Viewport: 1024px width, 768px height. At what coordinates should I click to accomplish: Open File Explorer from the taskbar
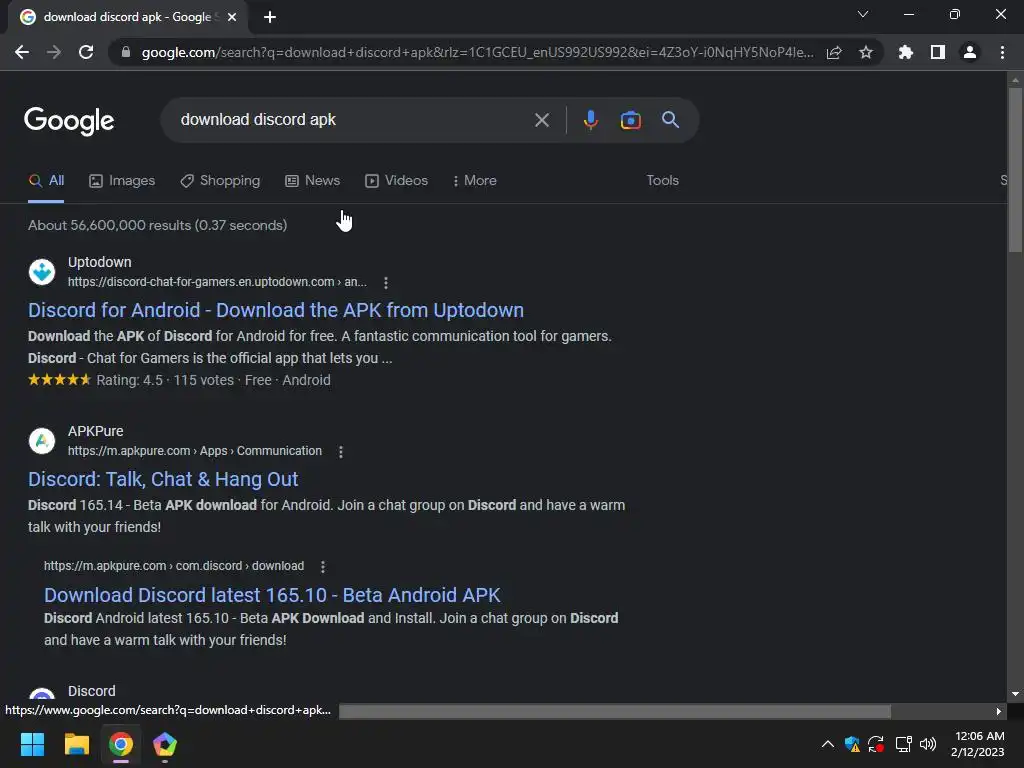(76, 744)
